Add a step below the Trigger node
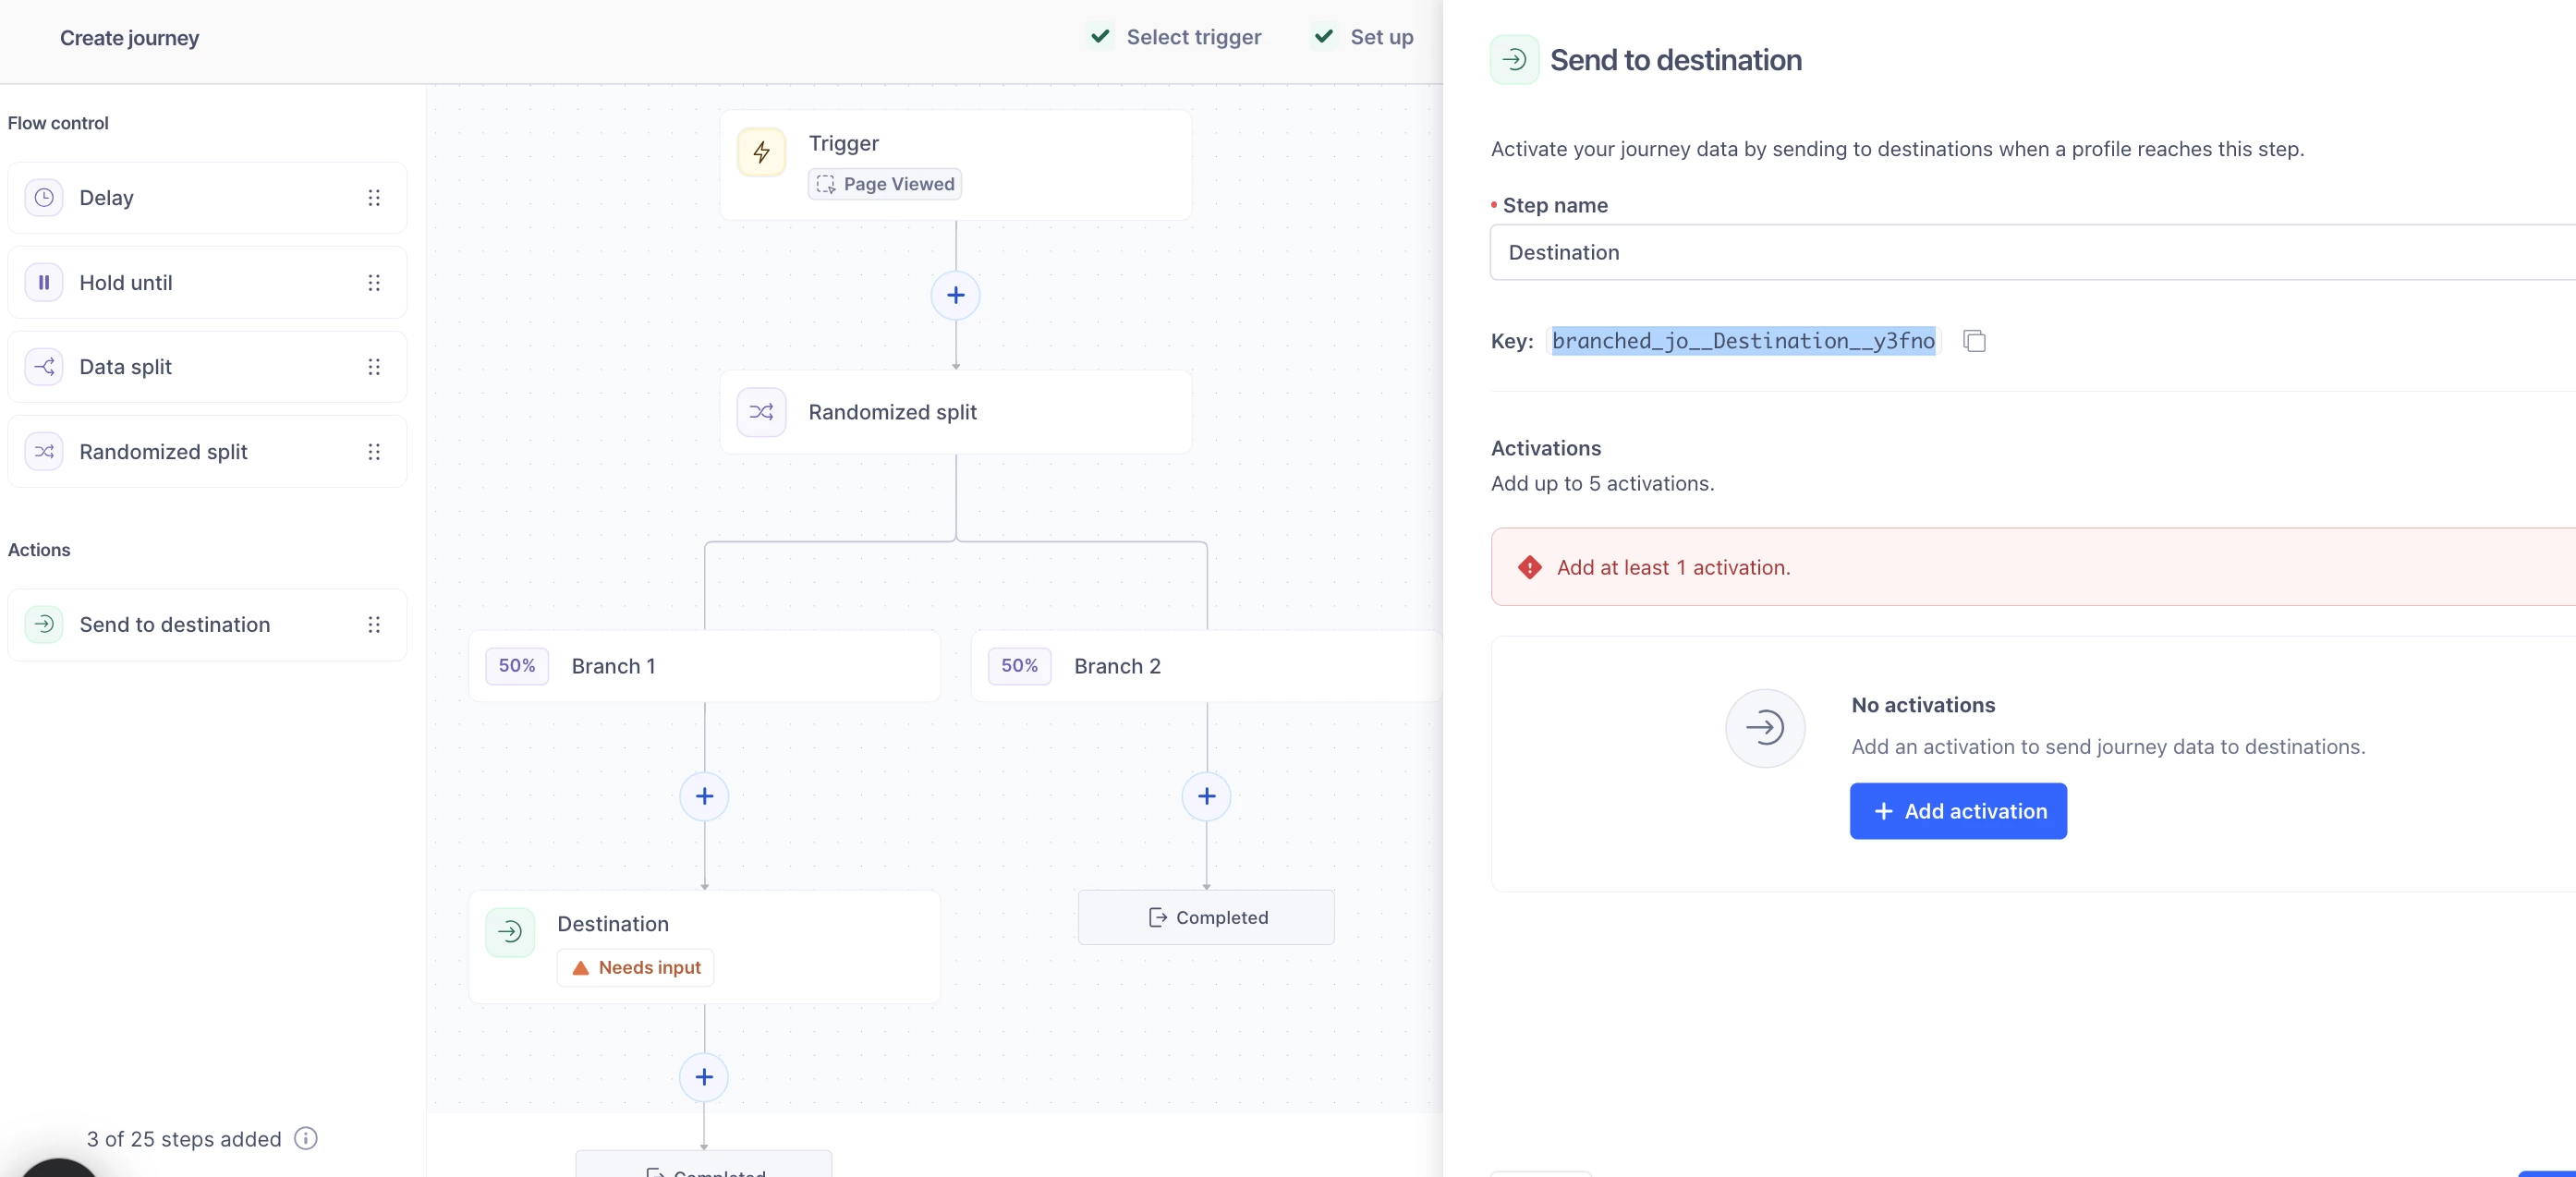Image resolution: width=2576 pixels, height=1177 pixels. point(956,295)
